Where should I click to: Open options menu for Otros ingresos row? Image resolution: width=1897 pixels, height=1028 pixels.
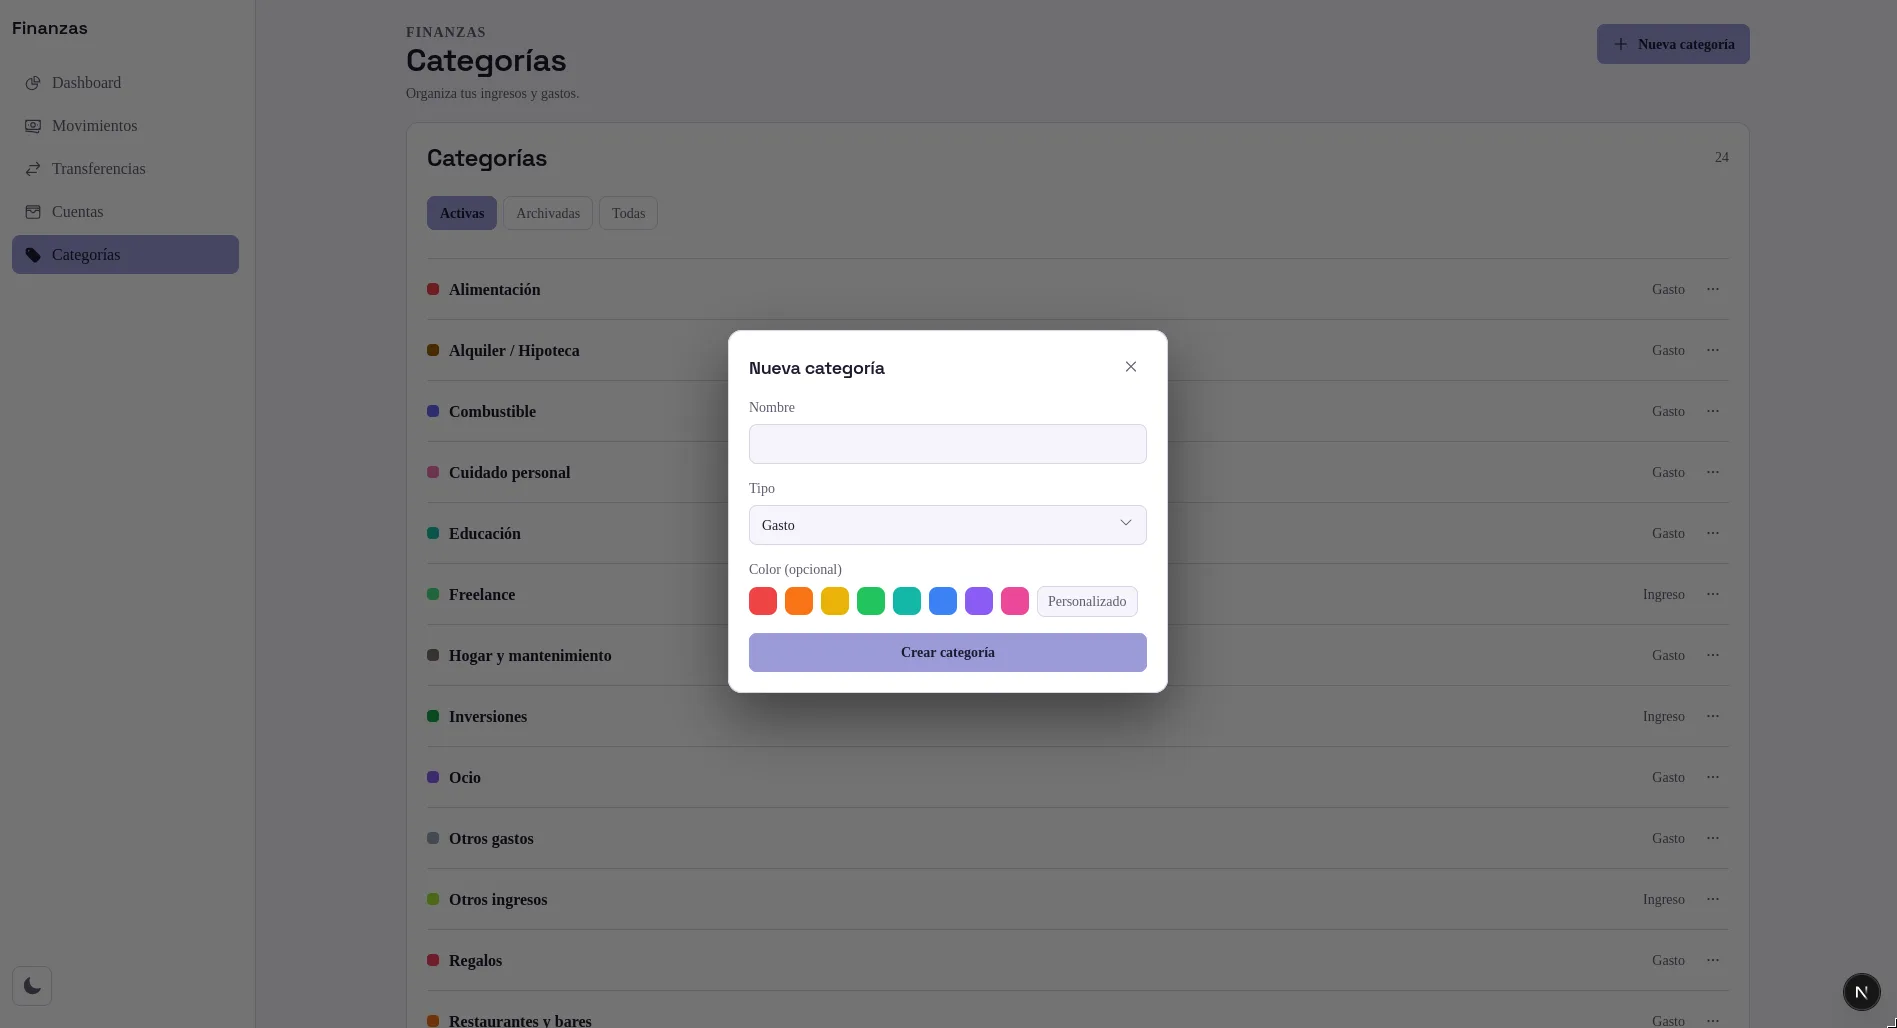coord(1713,899)
